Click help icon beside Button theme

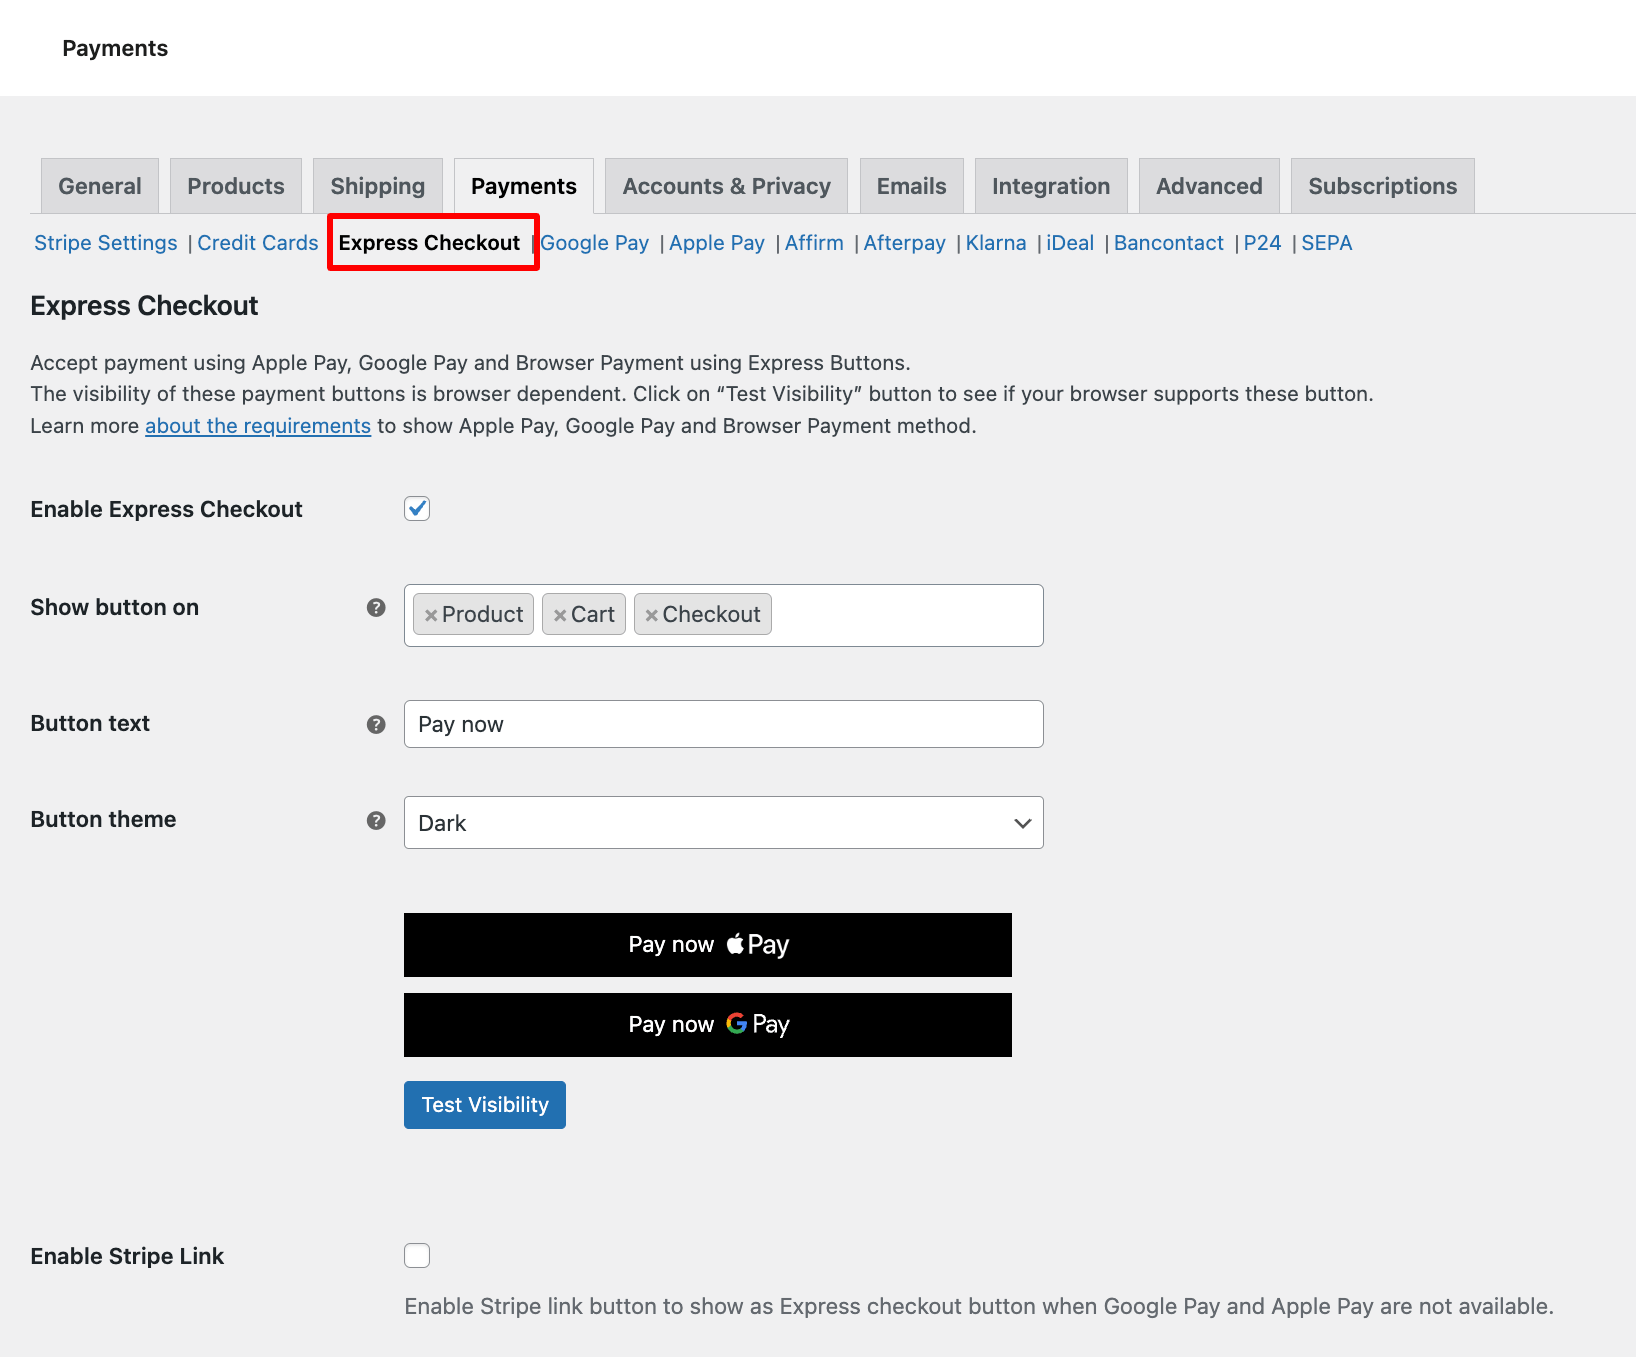[376, 821]
